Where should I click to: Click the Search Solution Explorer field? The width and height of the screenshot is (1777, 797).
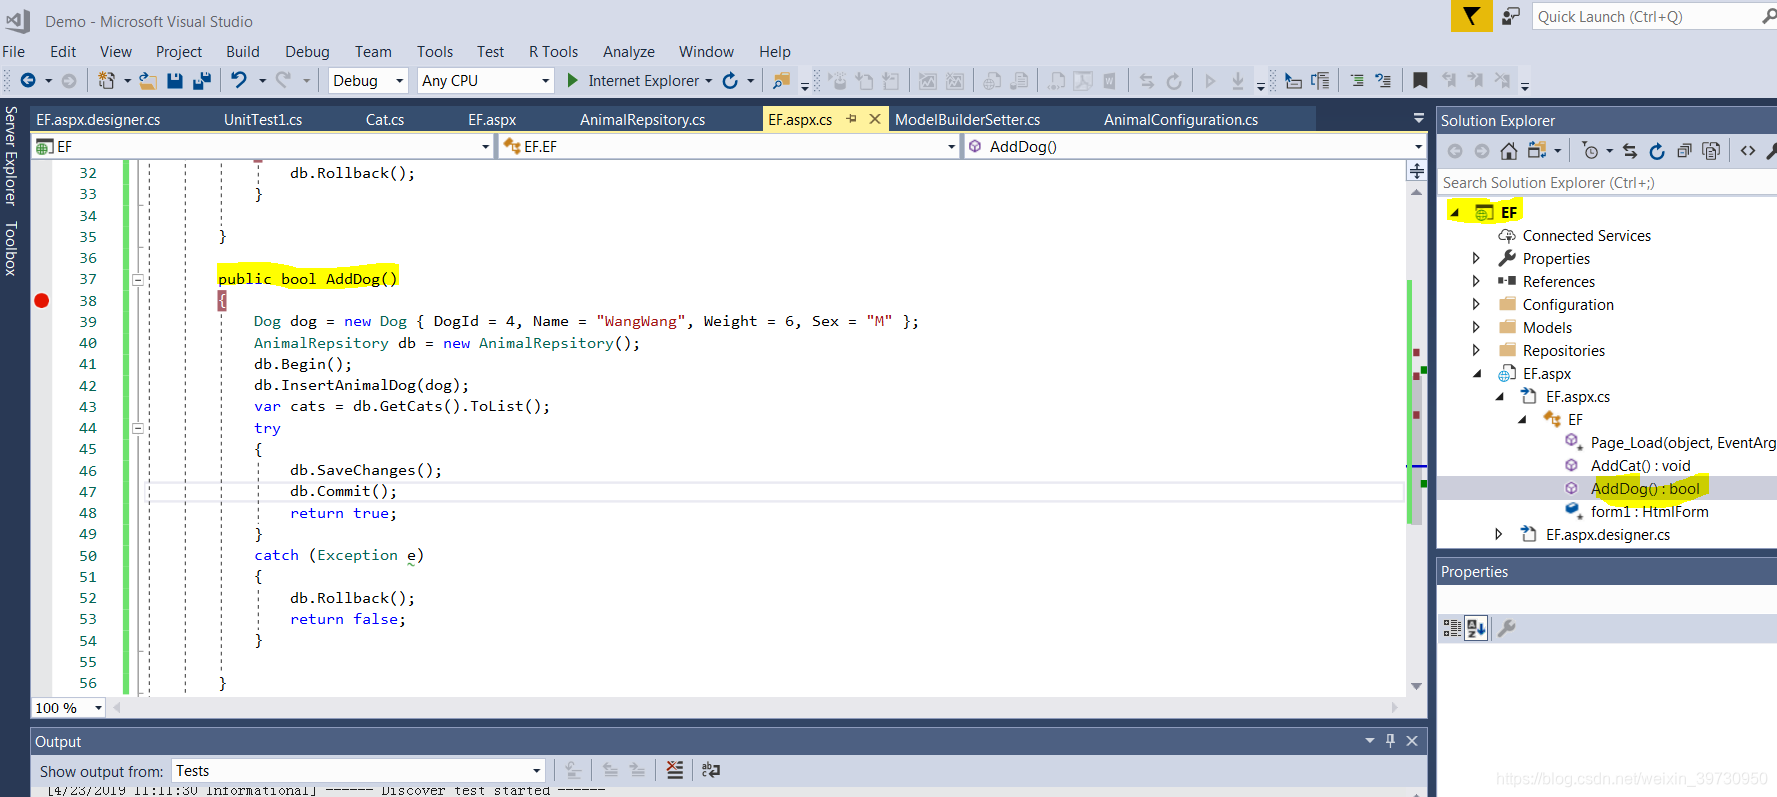(1607, 183)
